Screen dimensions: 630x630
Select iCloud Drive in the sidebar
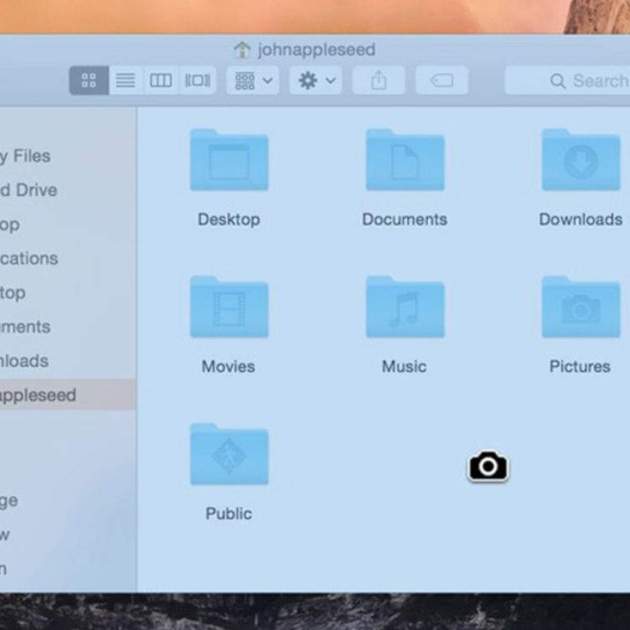tap(30, 190)
